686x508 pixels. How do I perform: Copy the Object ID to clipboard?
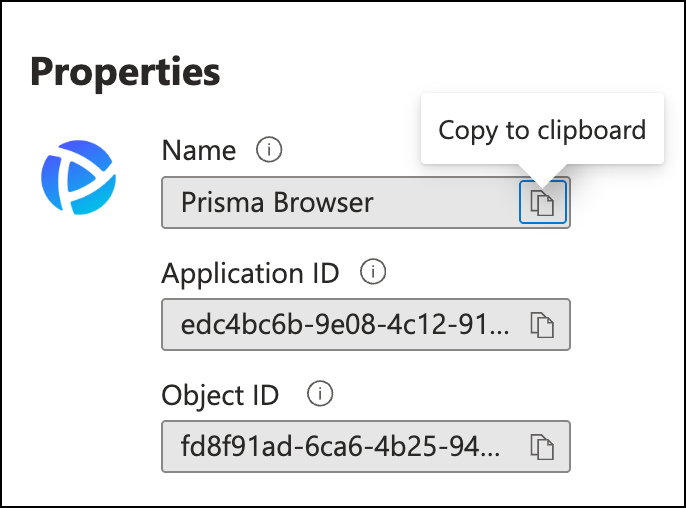click(542, 447)
